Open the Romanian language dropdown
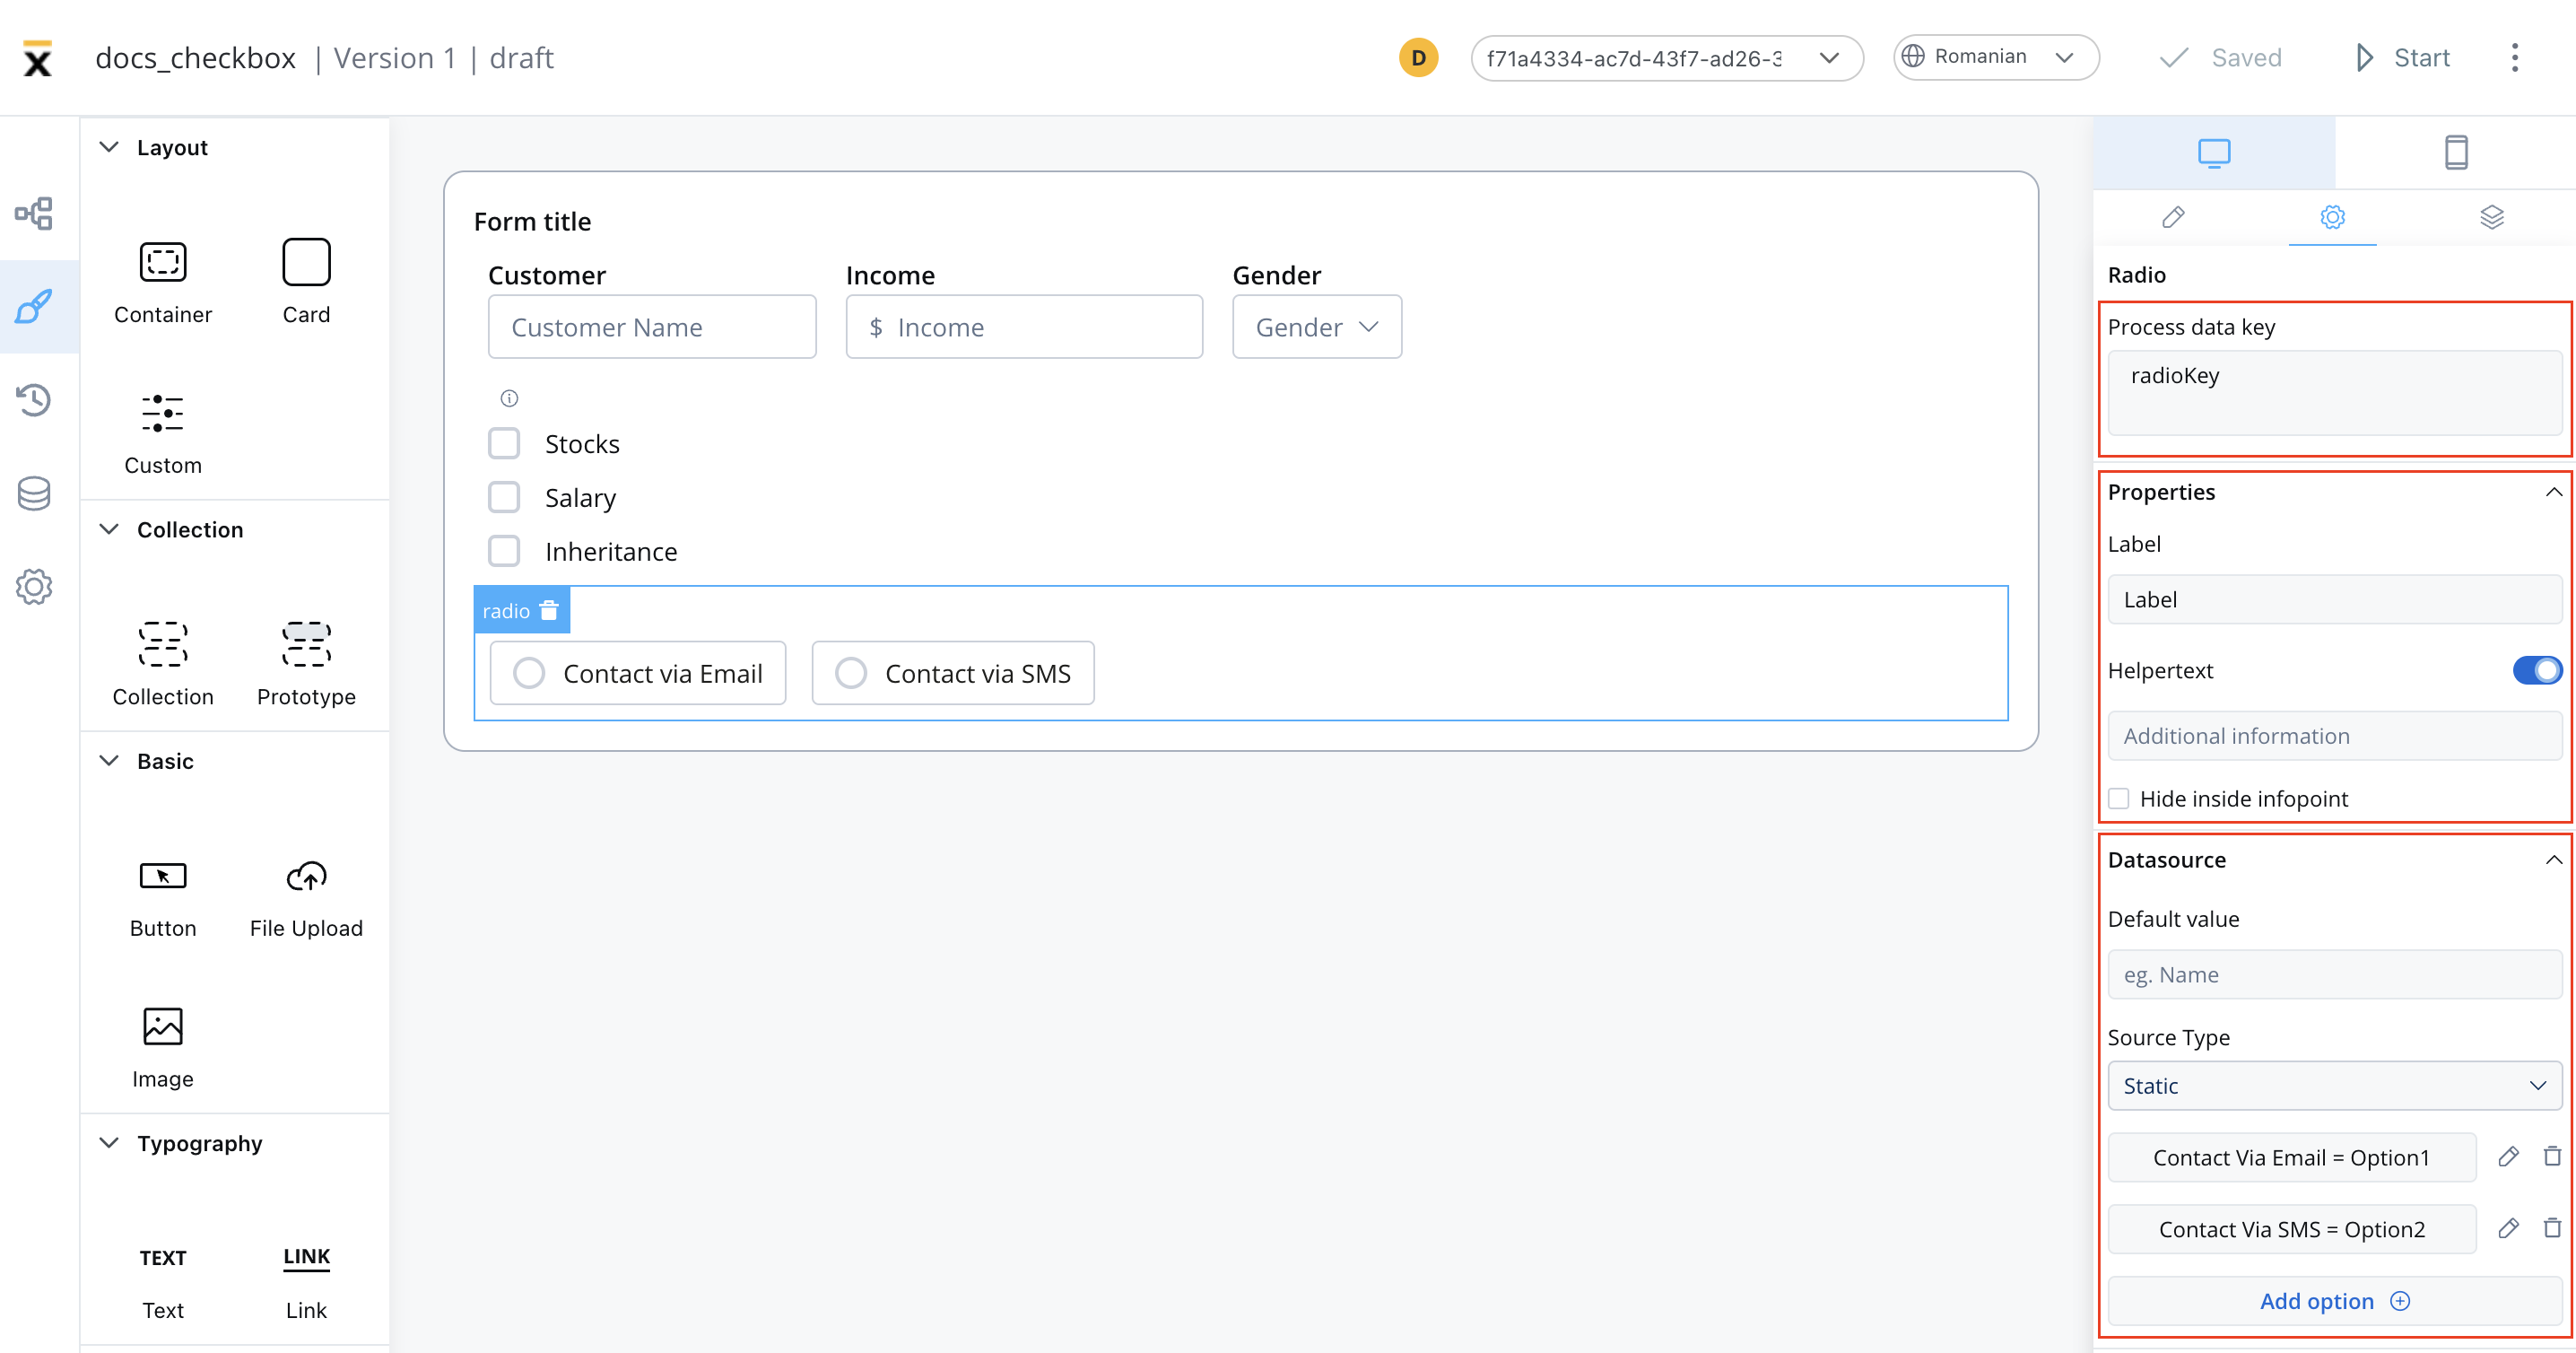This screenshot has height=1353, width=2576. point(1996,57)
